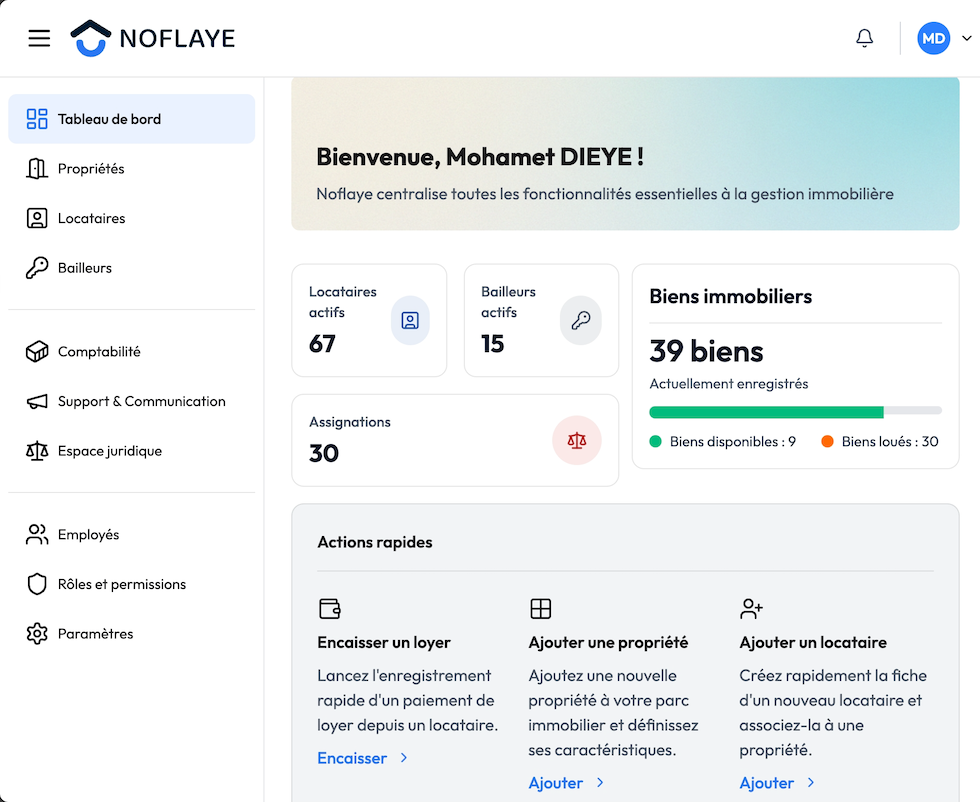Click the "39 biens" count
The width and height of the screenshot is (980, 802).
[x=706, y=351]
